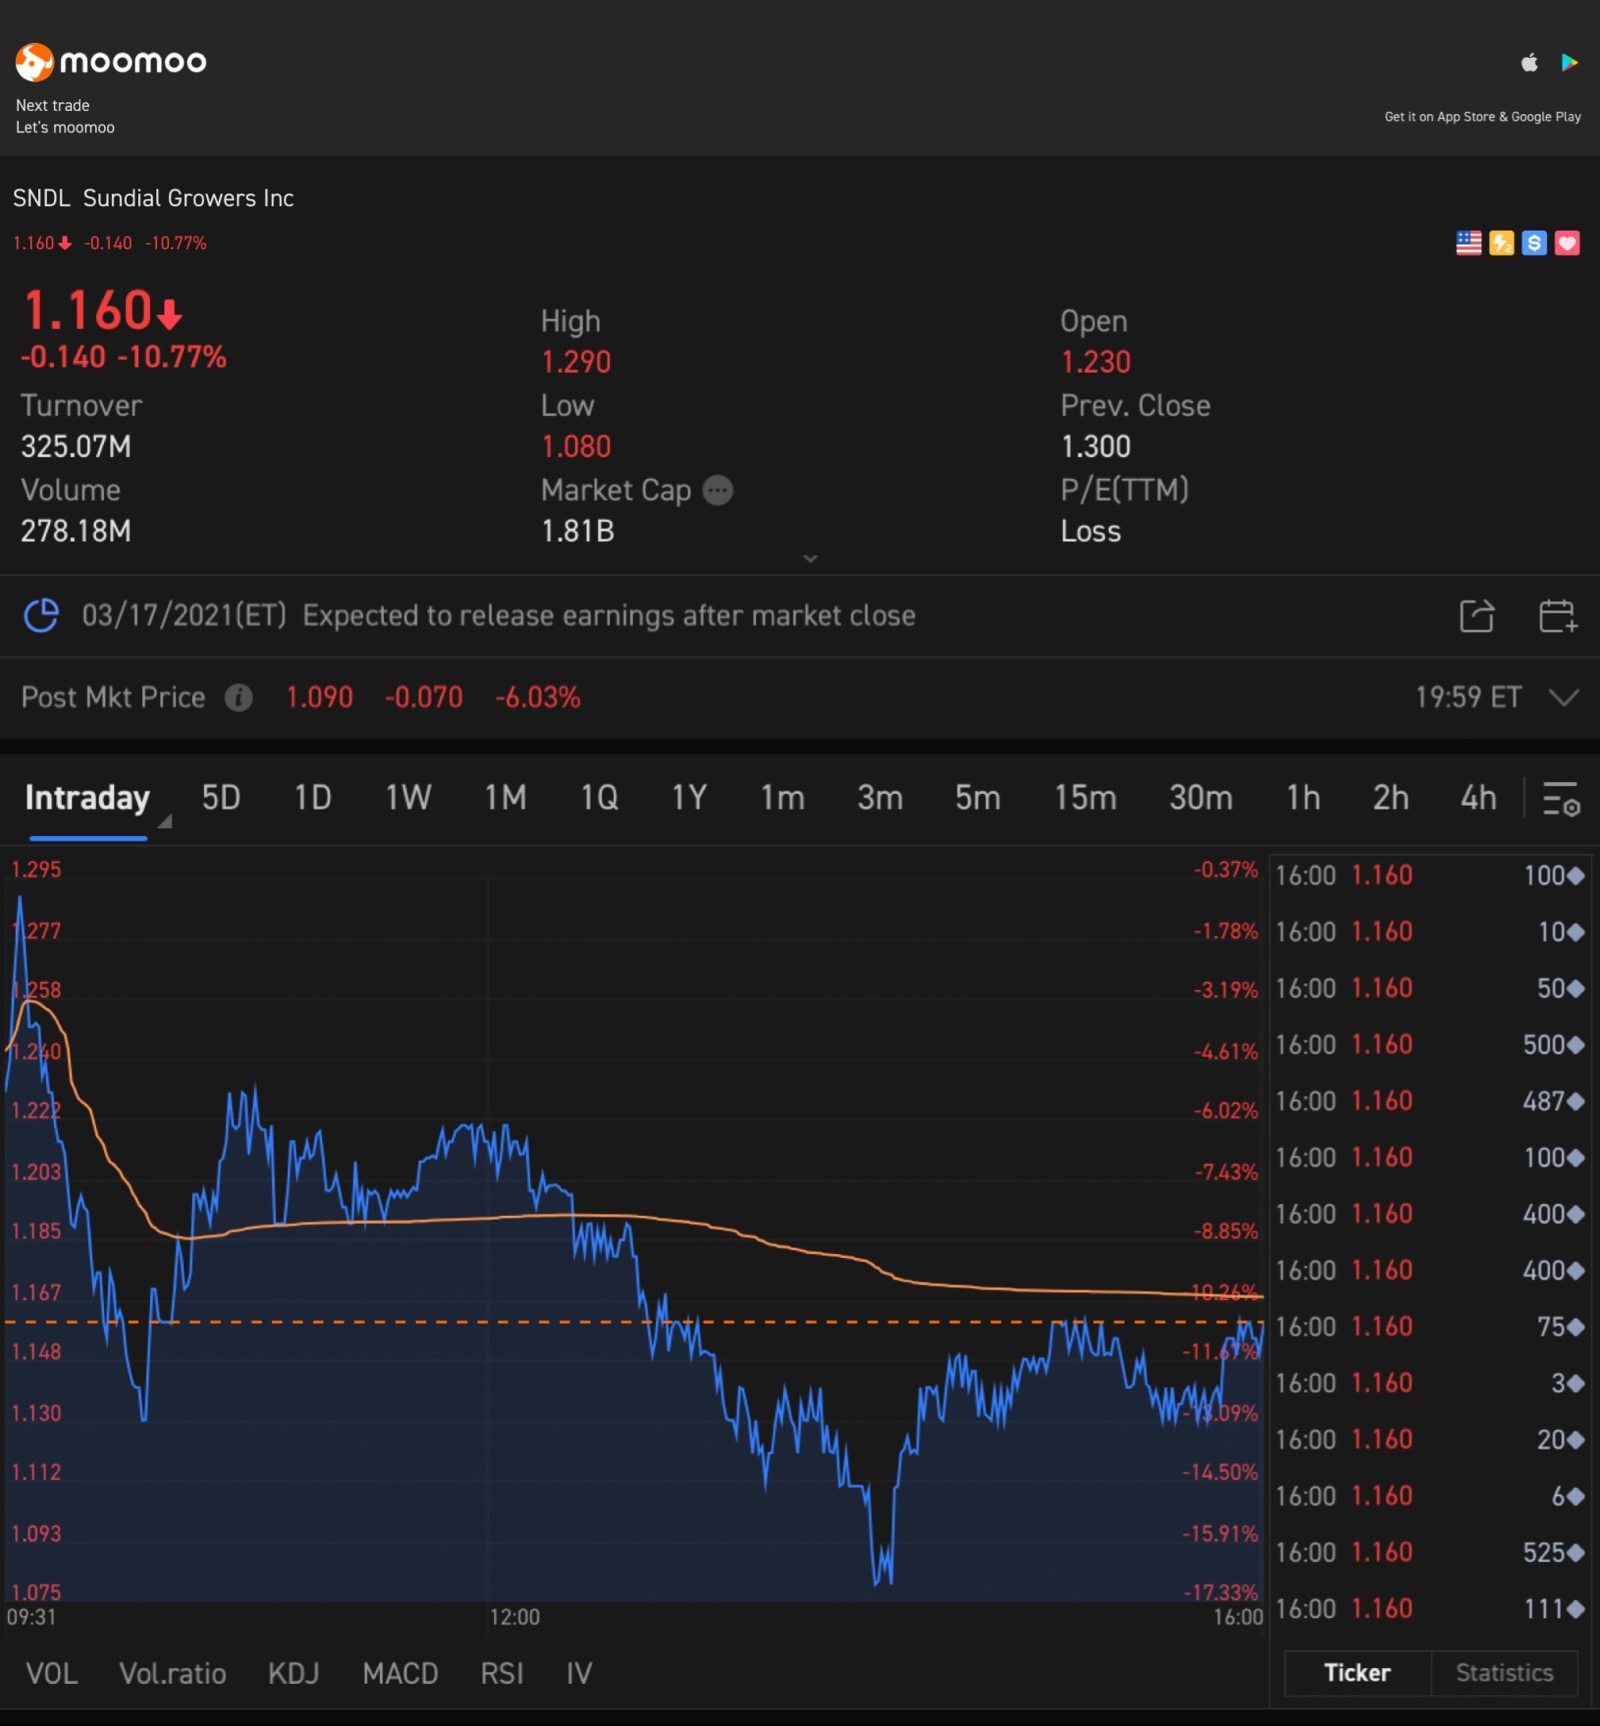Select the 1h interval tab
Viewport: 1600px width, 1726px height.
coord(1303,798)
